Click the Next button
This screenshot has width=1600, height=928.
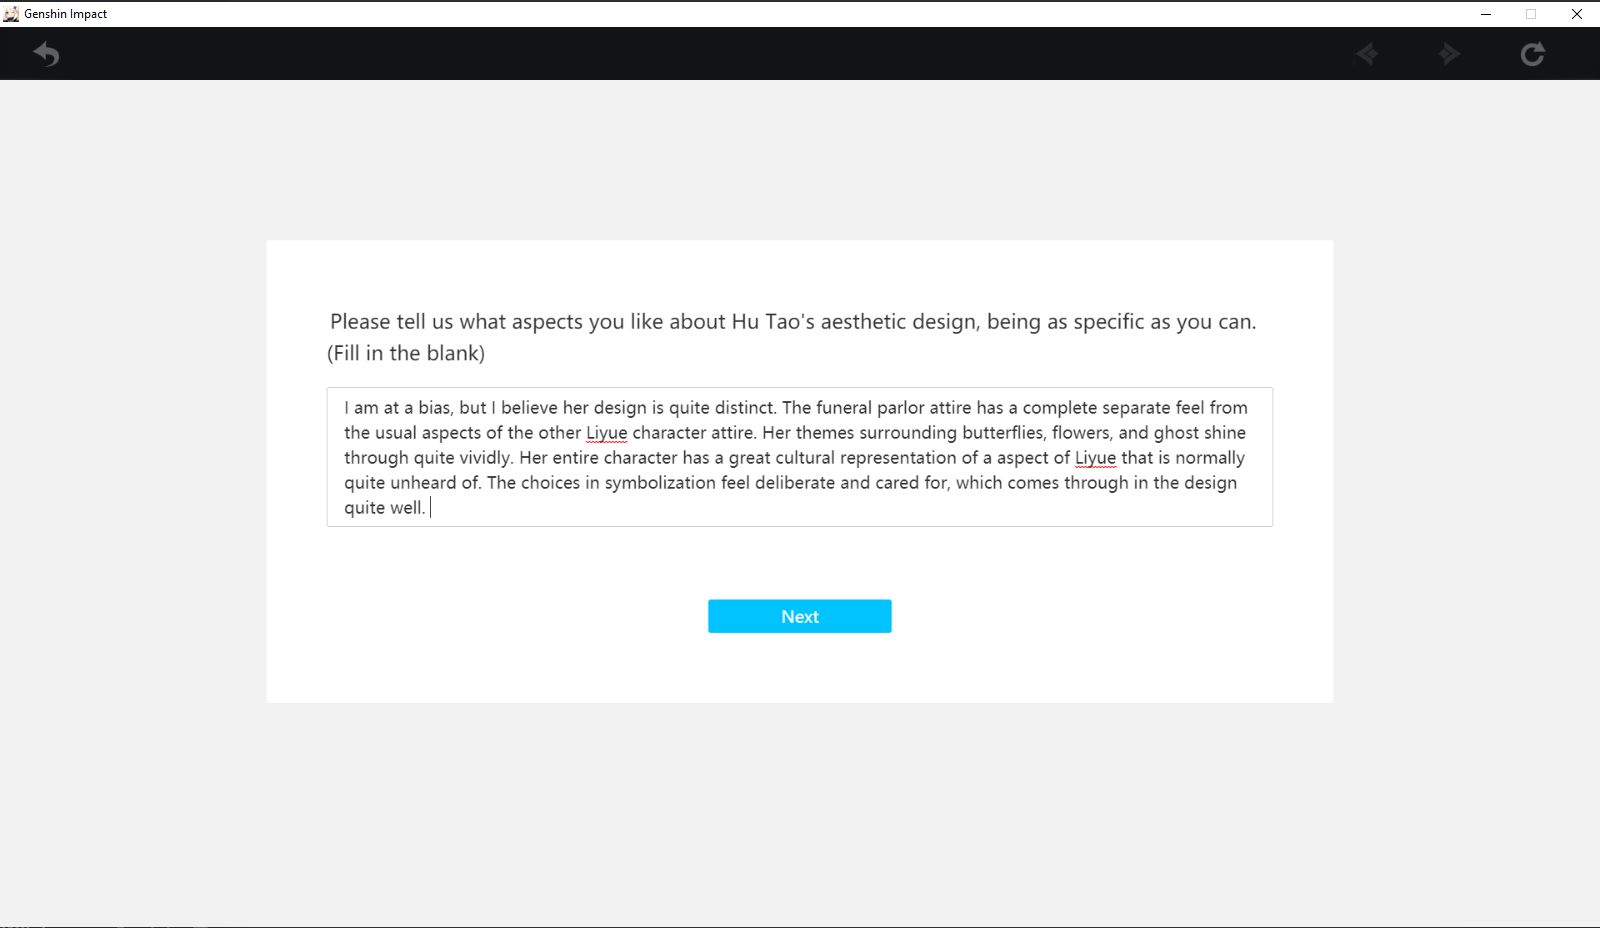799,616
